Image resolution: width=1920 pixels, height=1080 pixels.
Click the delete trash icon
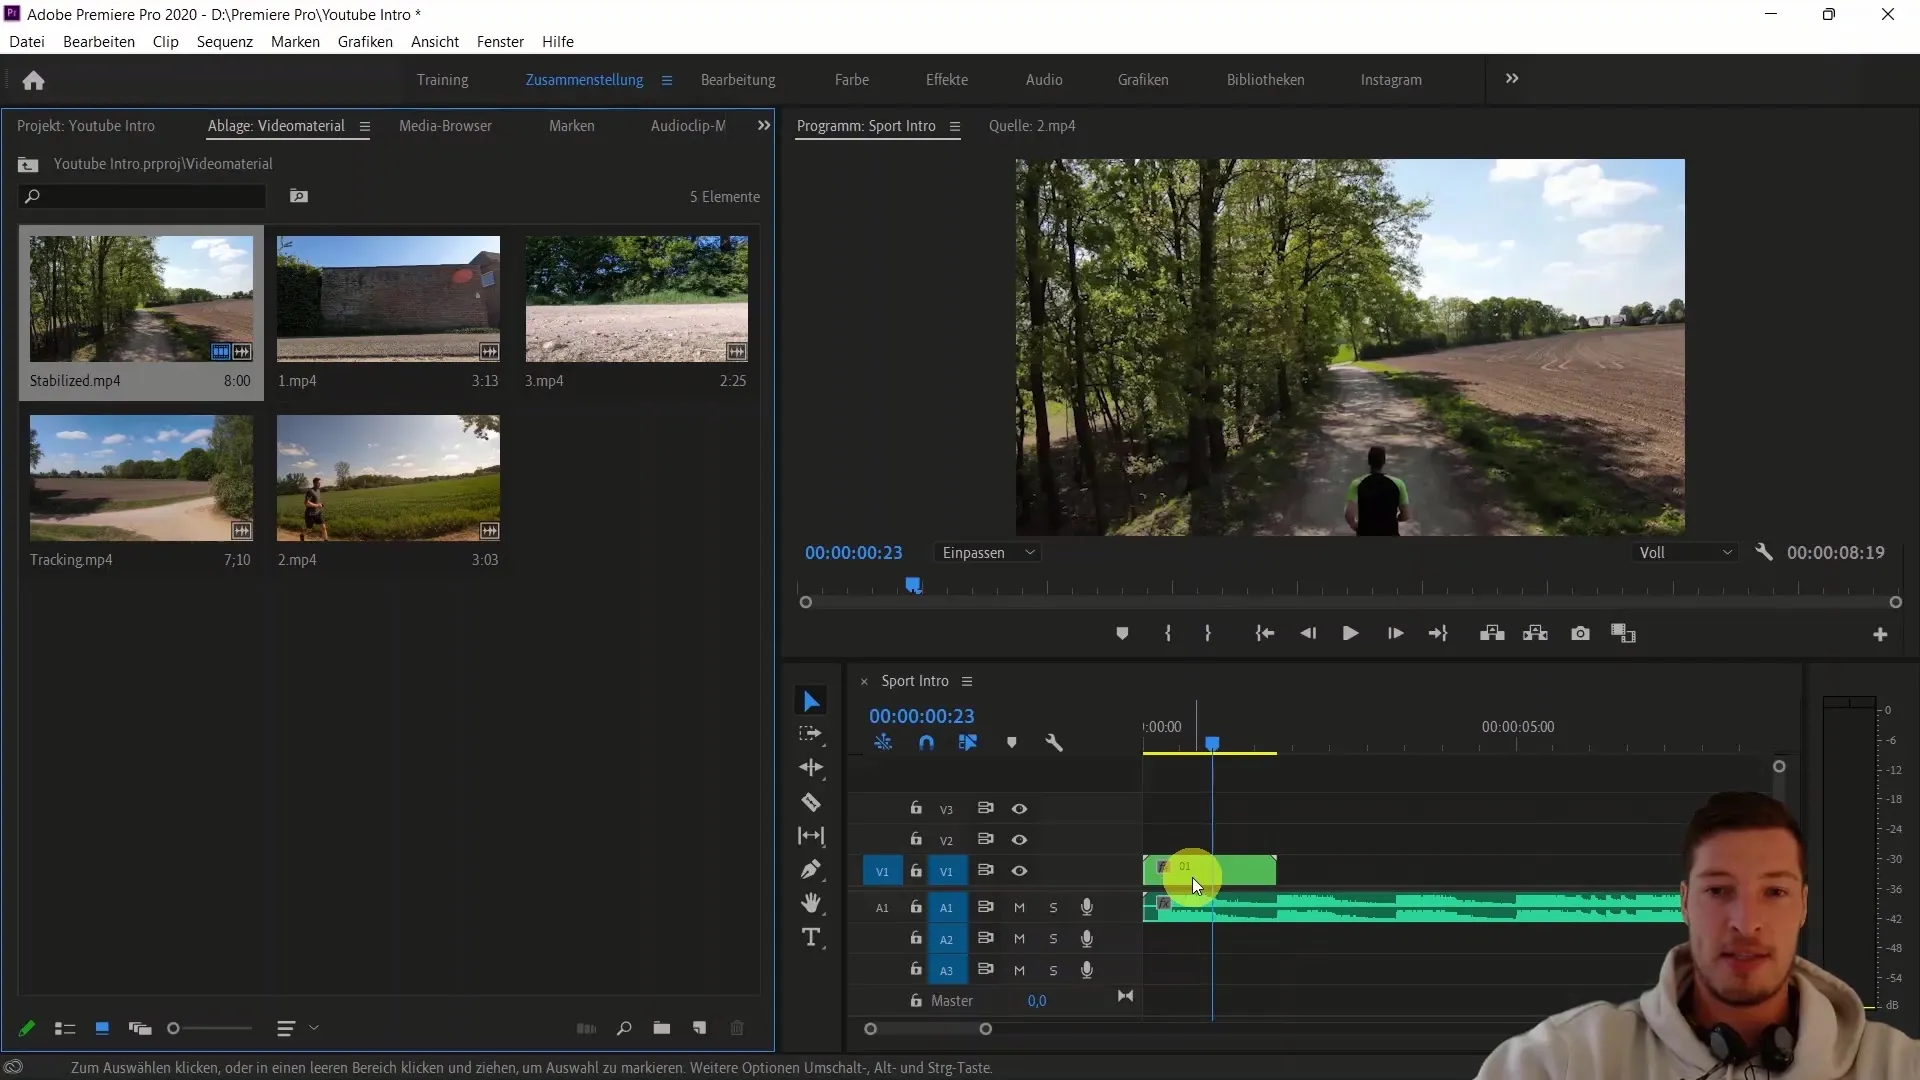(737, 1028)
